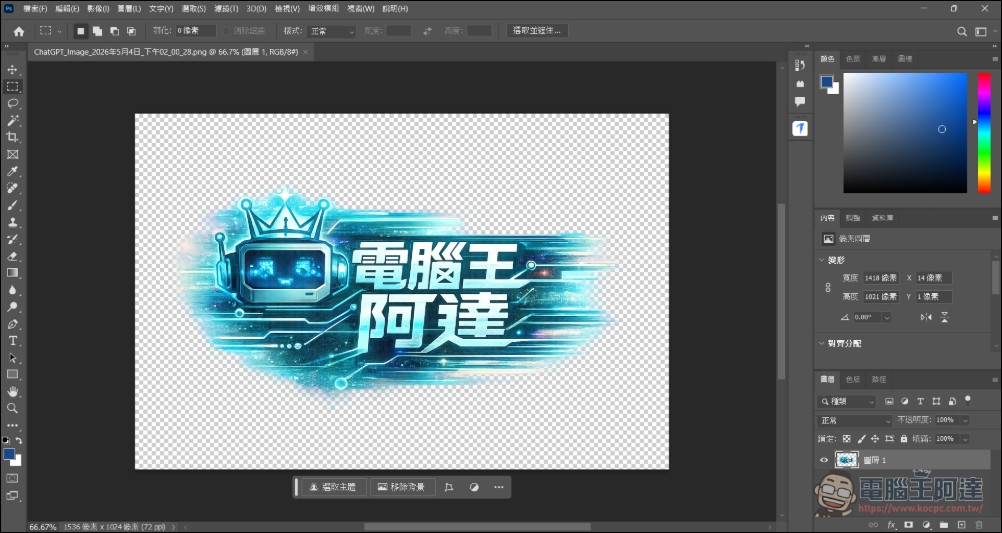Select the Hand tool
Image resolution: width=1002 pixels, height=533 pixels.
click(12, 391)
